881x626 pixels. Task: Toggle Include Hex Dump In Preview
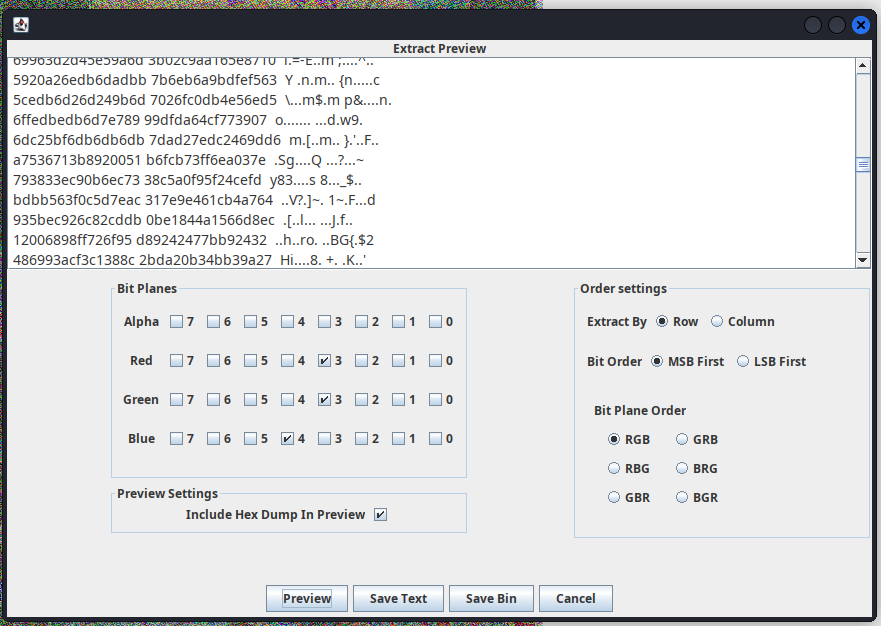380,515
